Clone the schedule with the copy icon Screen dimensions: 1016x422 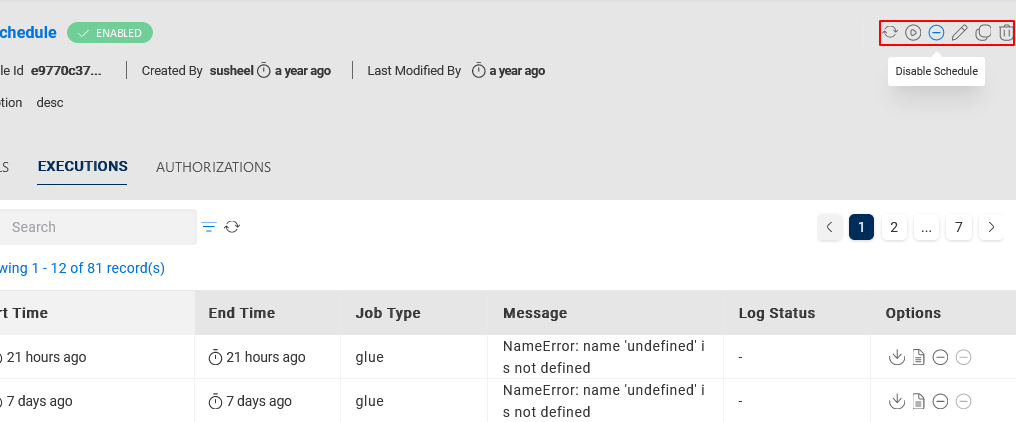[983, 33]
